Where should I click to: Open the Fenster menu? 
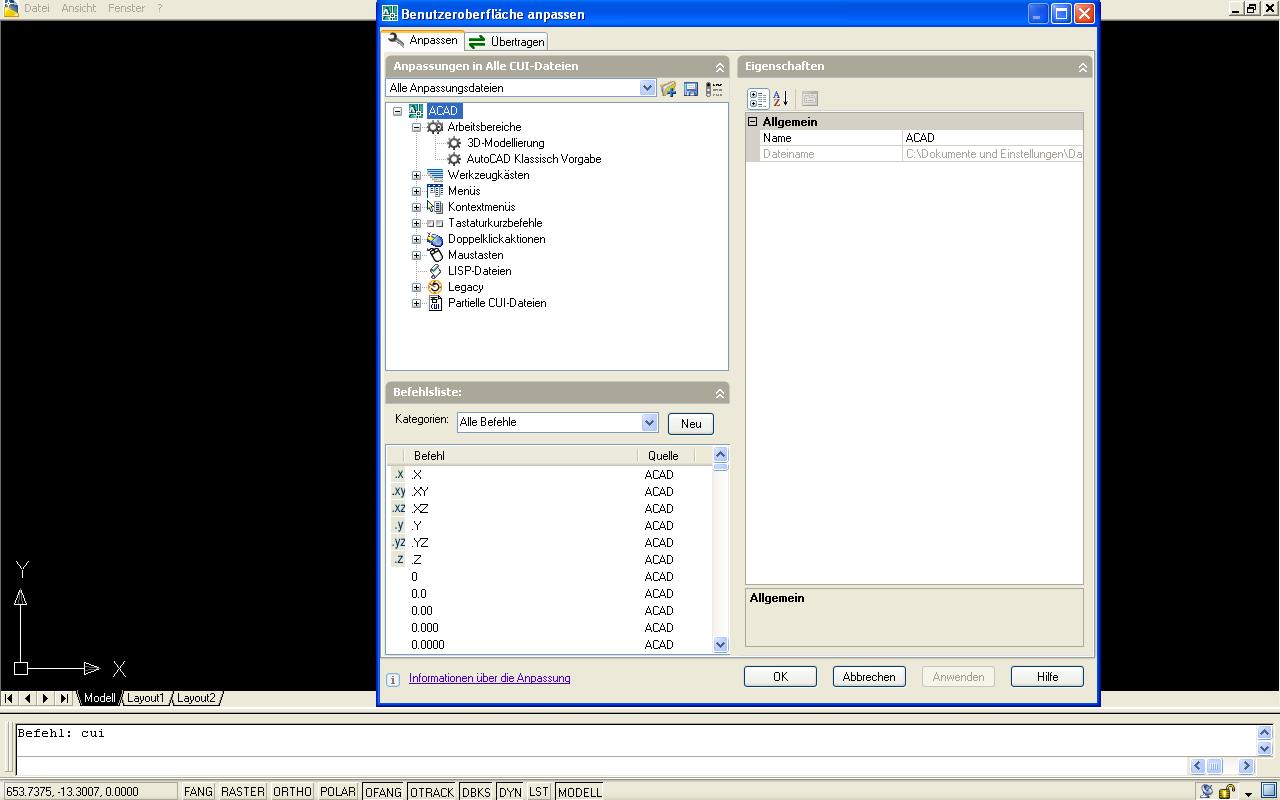(127, 8)
